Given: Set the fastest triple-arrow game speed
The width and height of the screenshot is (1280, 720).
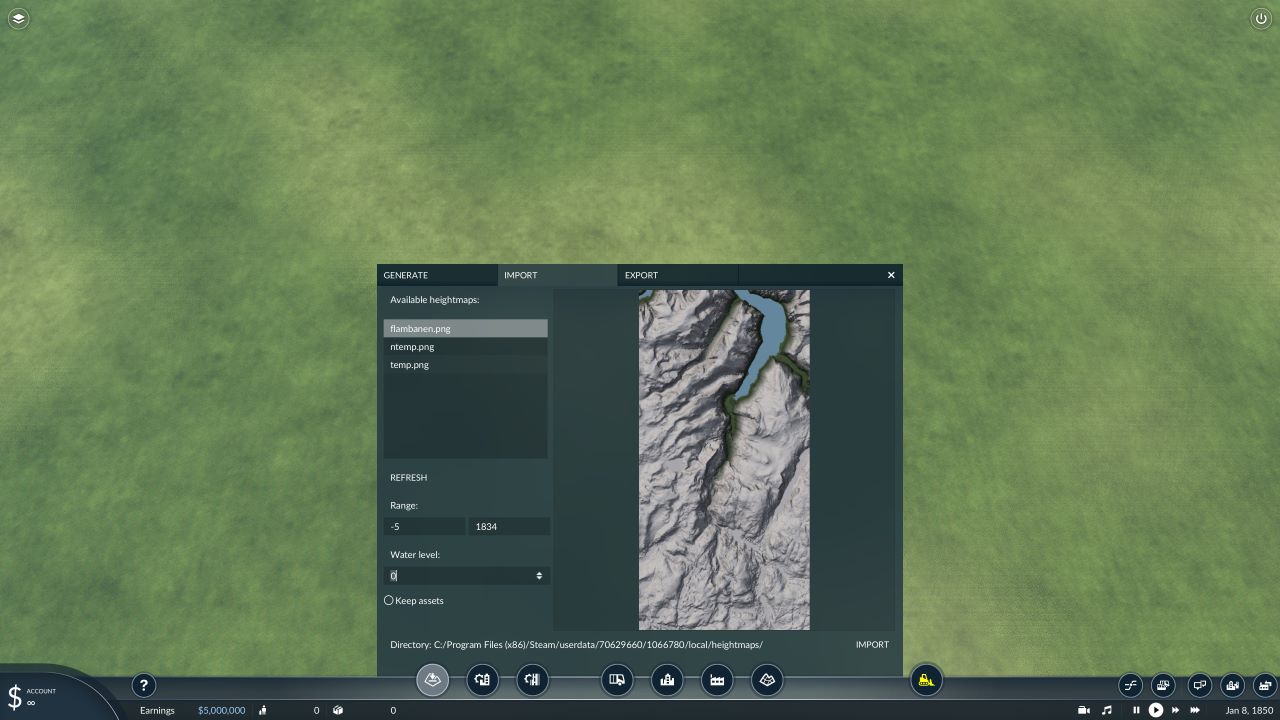Looking at the screenshot, I should coord(1194,710).
